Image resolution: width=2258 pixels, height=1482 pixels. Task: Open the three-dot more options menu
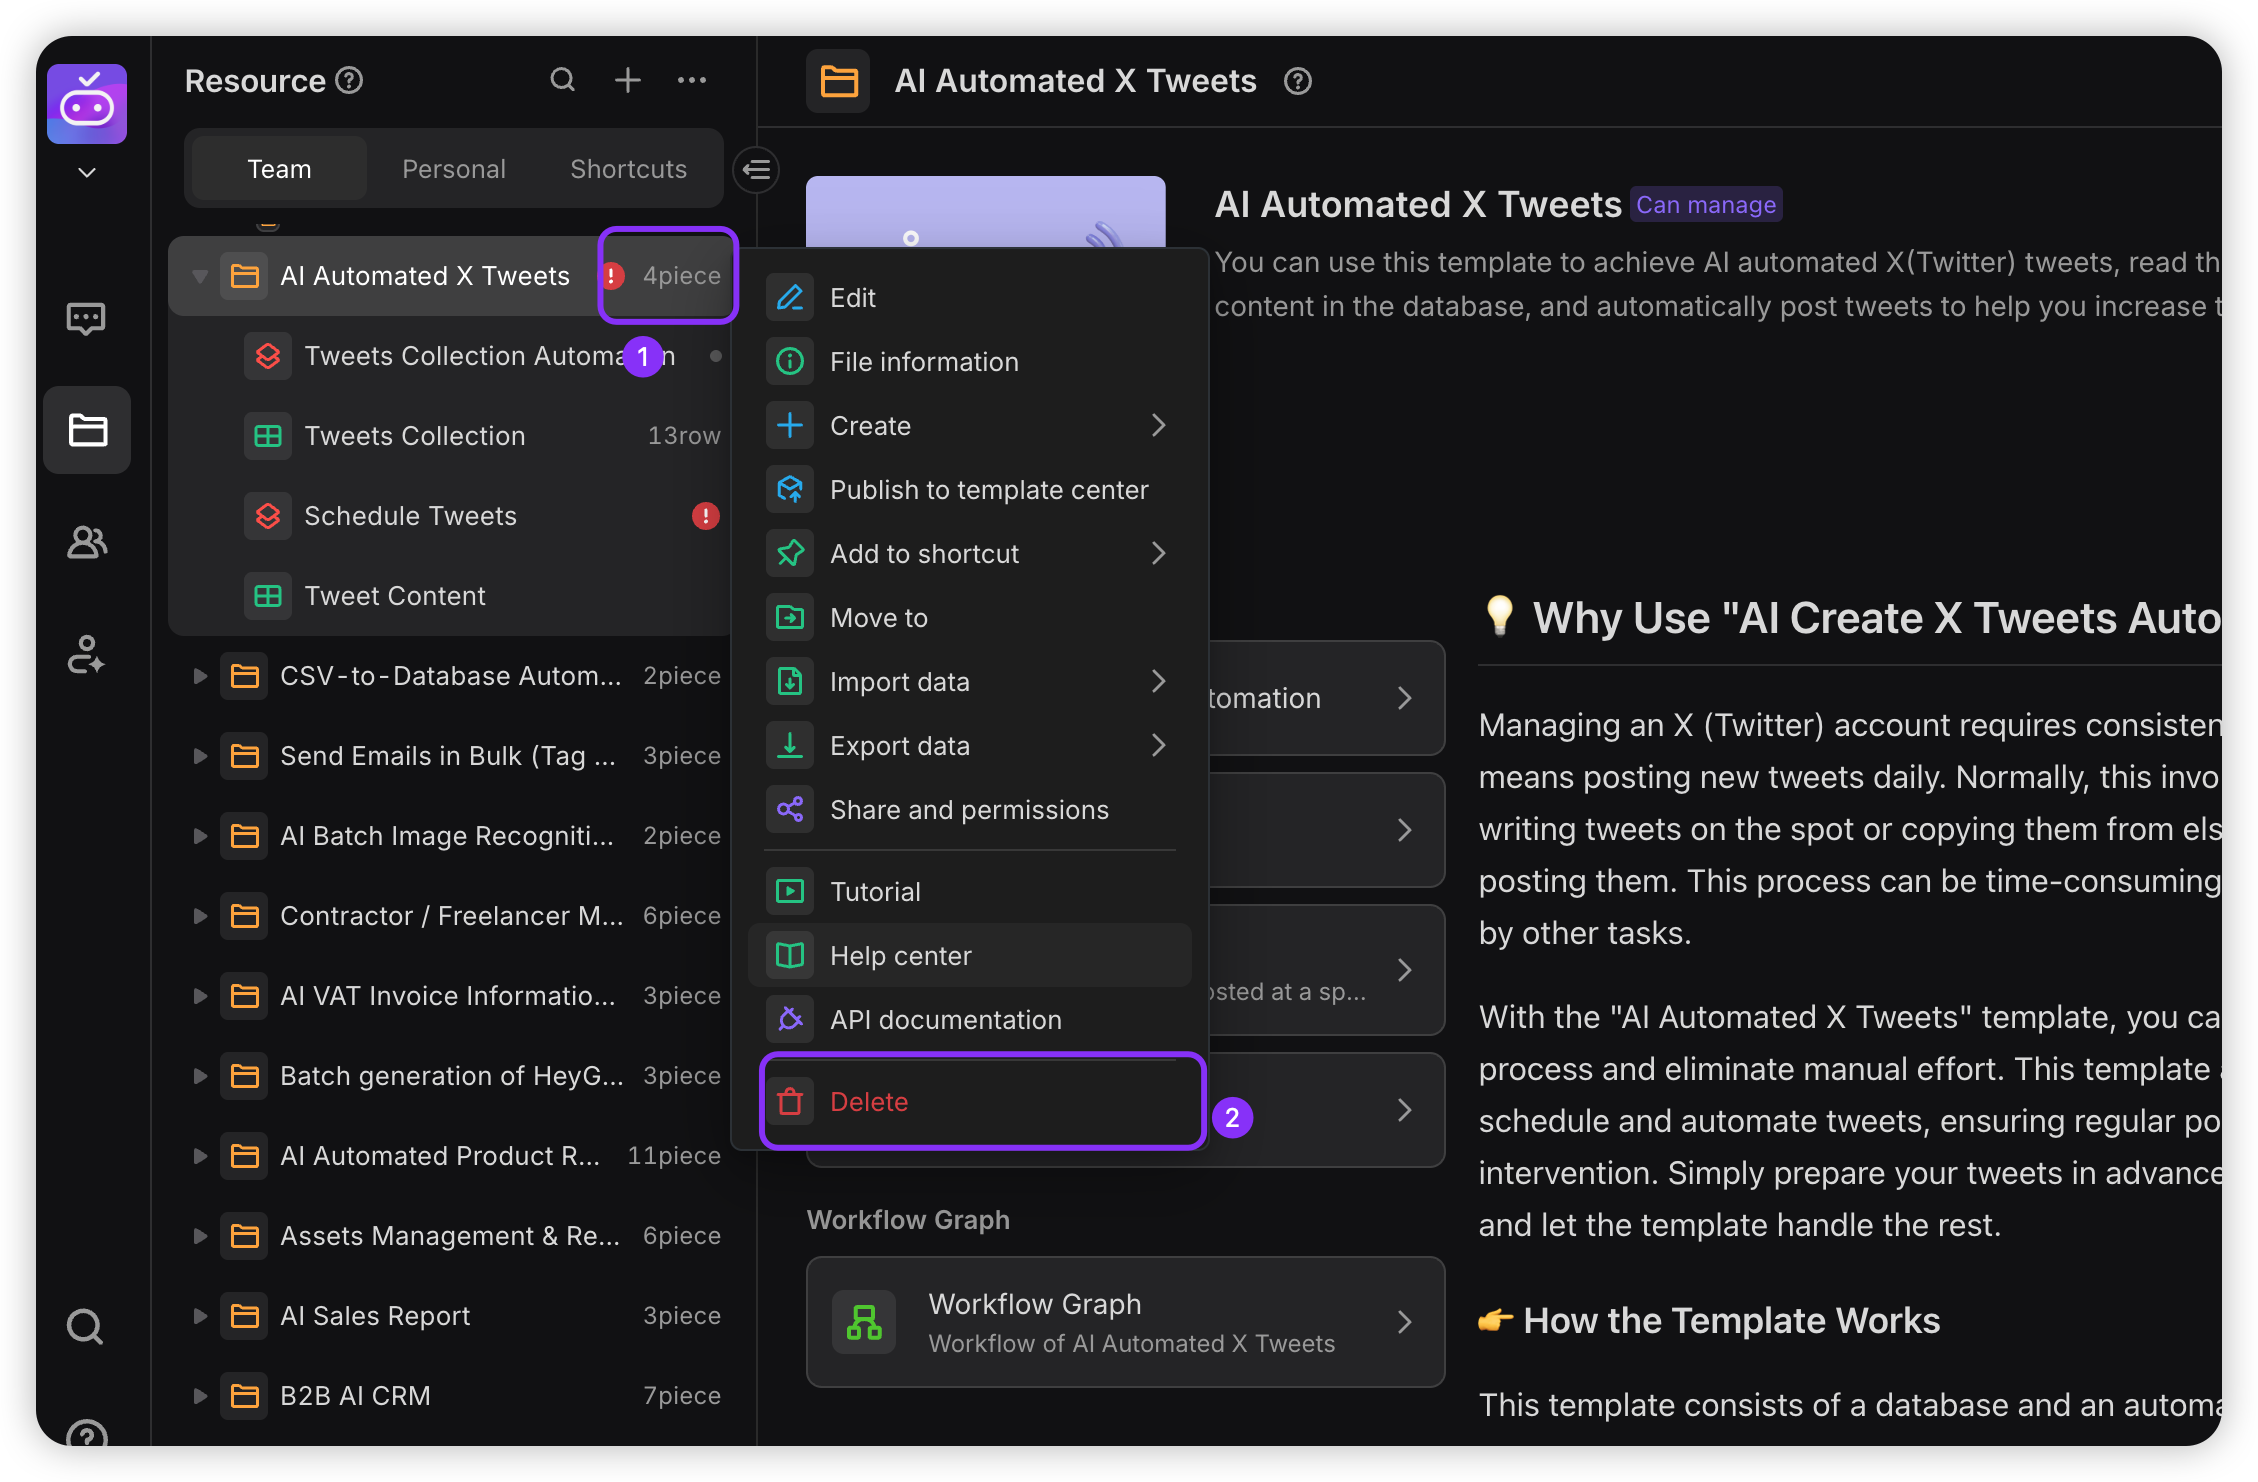point(692,80)
